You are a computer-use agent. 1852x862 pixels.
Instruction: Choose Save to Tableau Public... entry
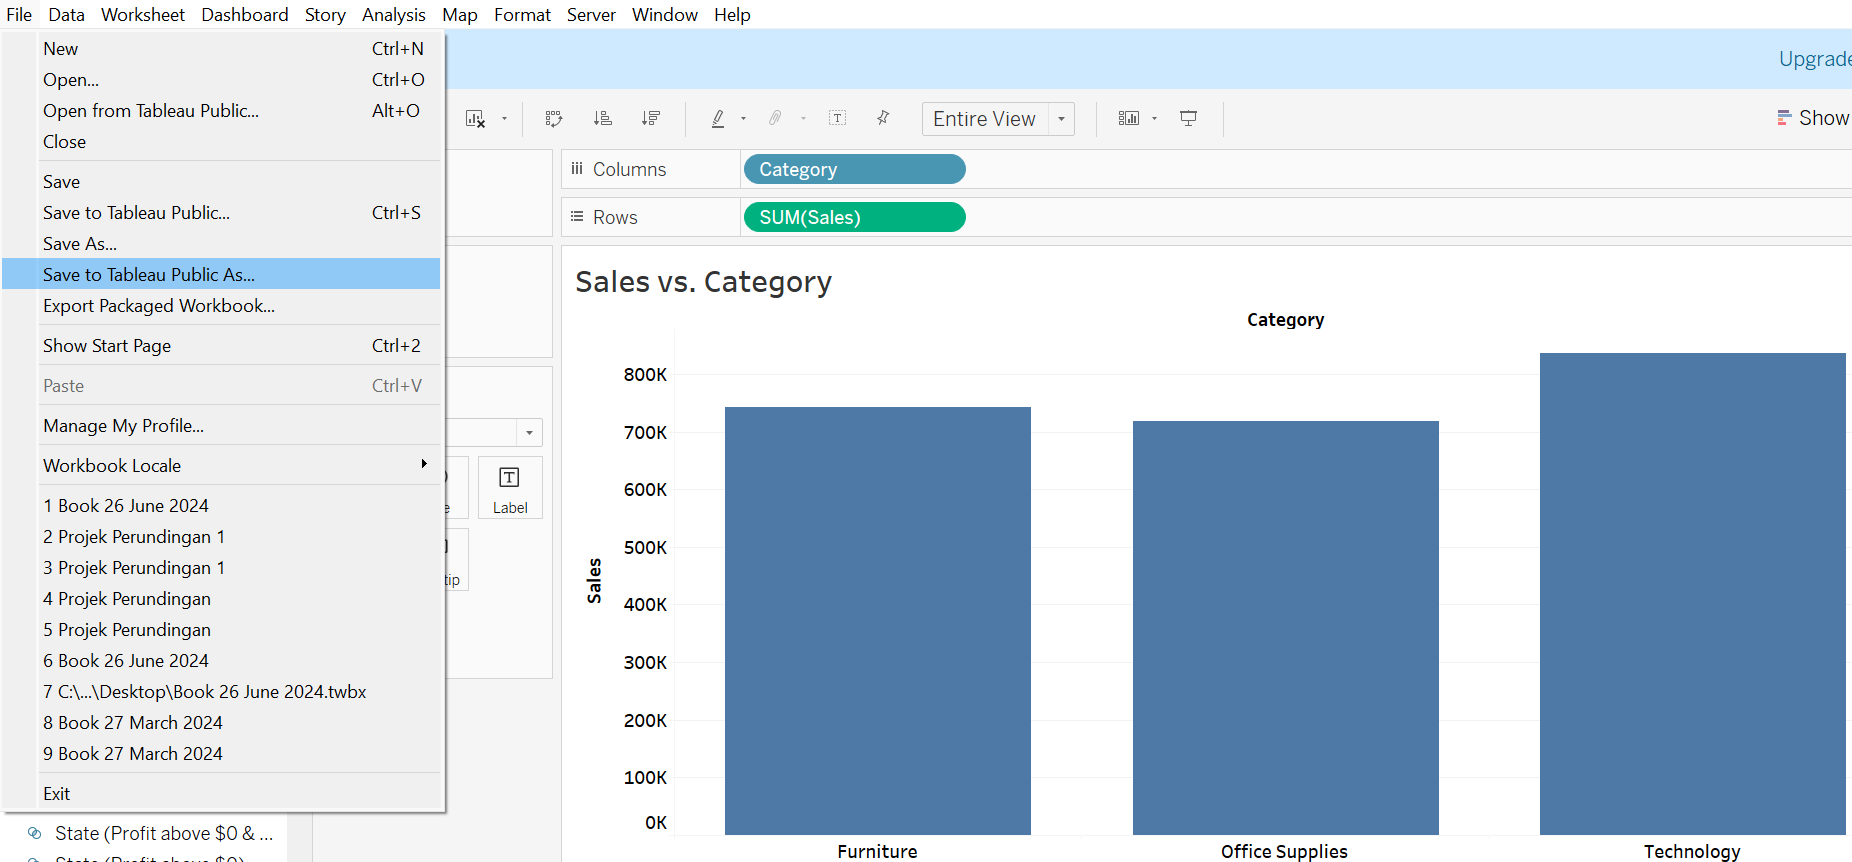coord(221,213)
